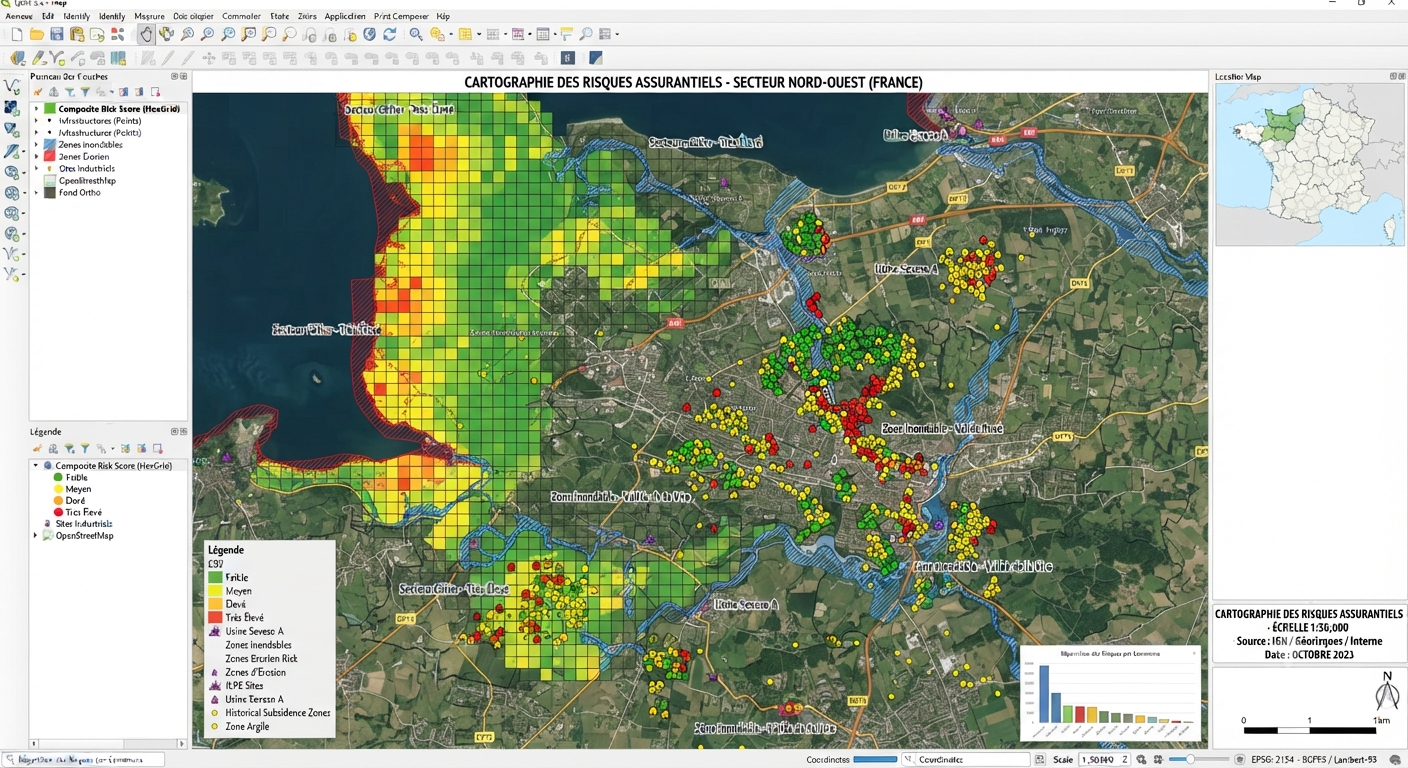Click the right scroll arrow under Légende panel
The image size is (1408, 768).
point(182,744)
